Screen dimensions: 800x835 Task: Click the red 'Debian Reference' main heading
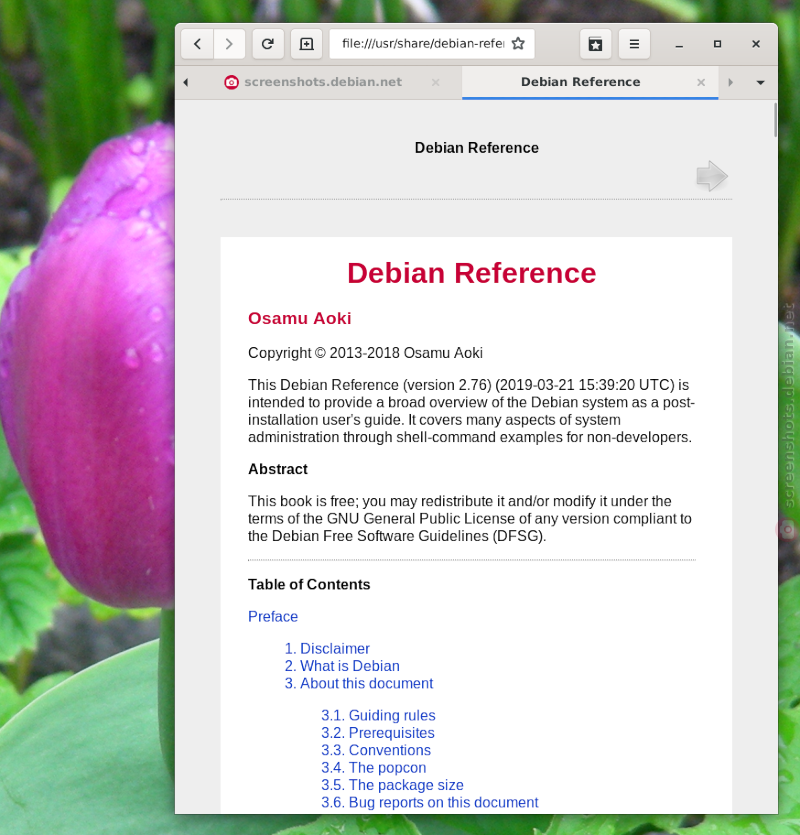point(471,273)
